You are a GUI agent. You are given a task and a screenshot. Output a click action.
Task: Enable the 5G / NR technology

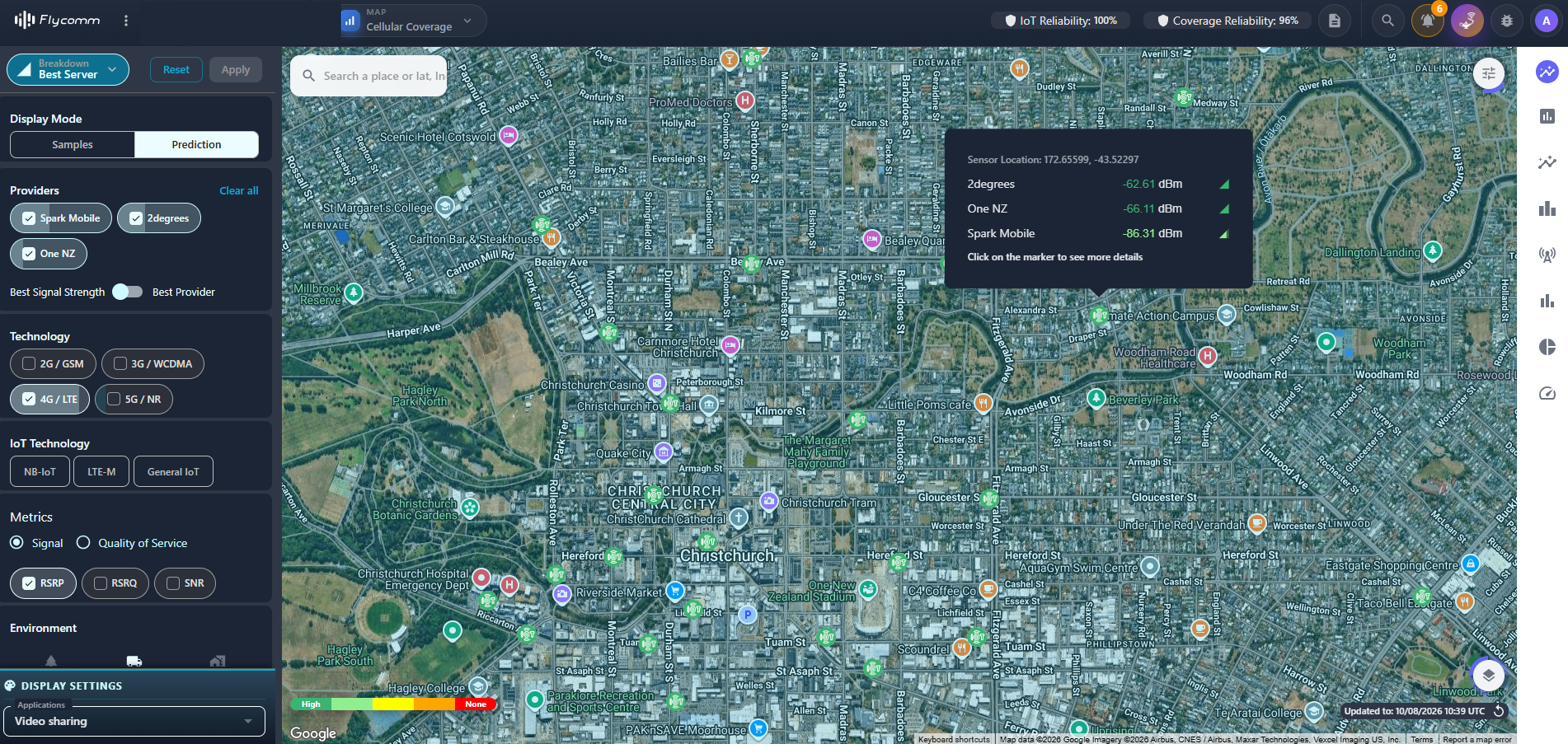134,399
